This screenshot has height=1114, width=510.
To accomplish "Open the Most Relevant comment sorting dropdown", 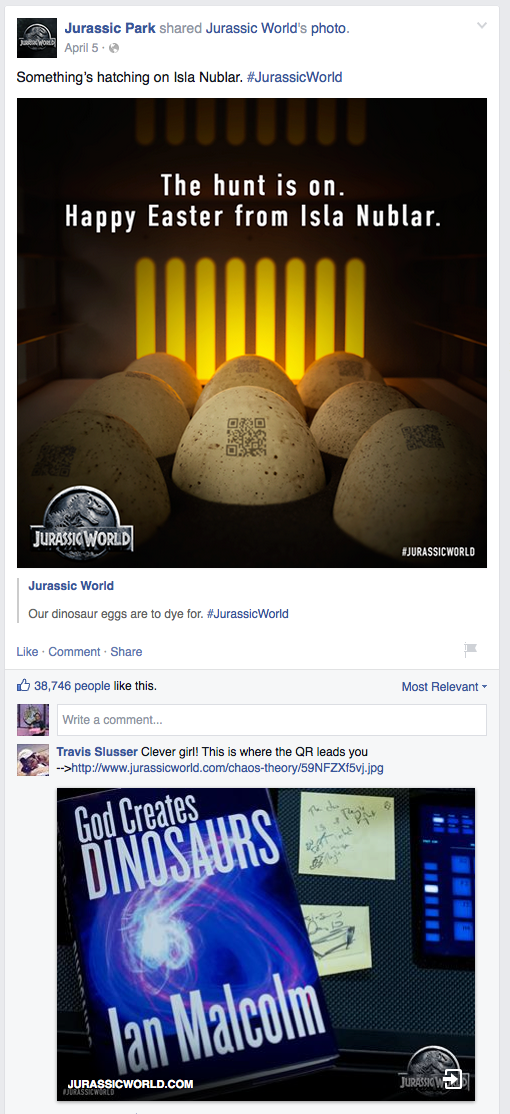I will (x=444, y=687).
